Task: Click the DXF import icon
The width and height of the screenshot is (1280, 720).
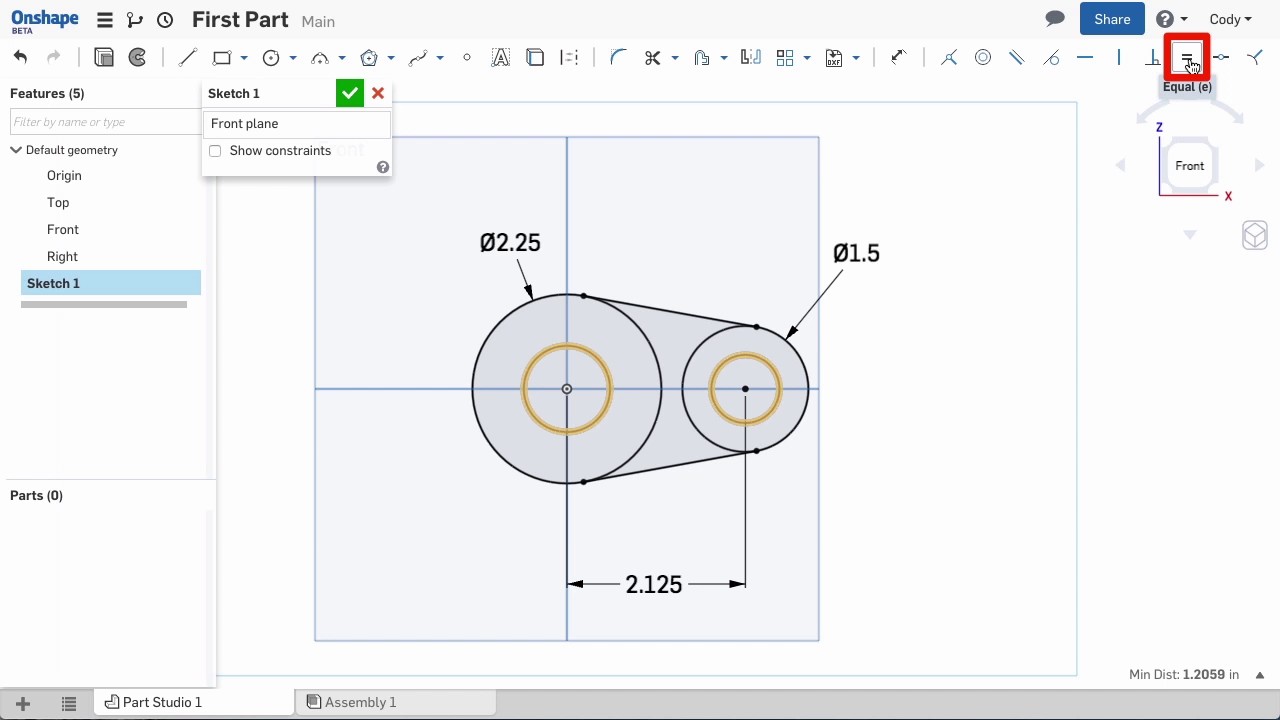Action: [x=834, y=58]
